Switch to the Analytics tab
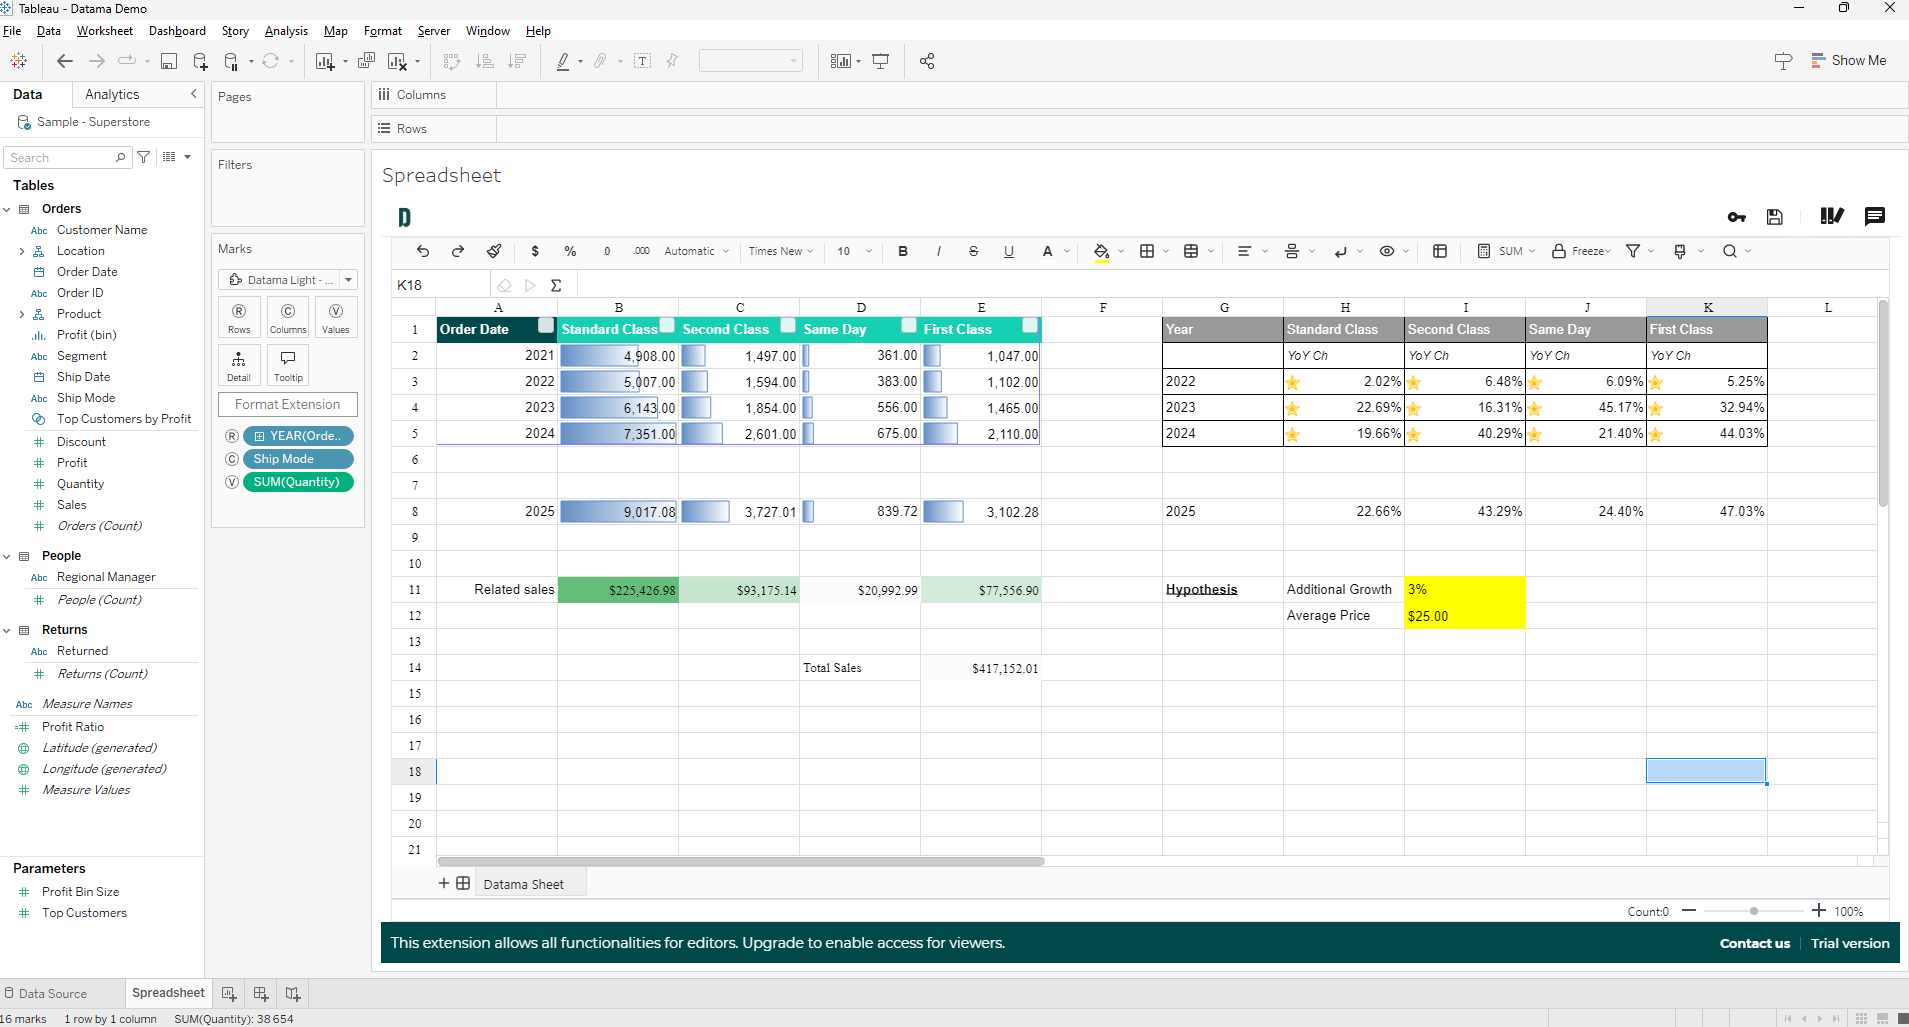 coord(112,94)
